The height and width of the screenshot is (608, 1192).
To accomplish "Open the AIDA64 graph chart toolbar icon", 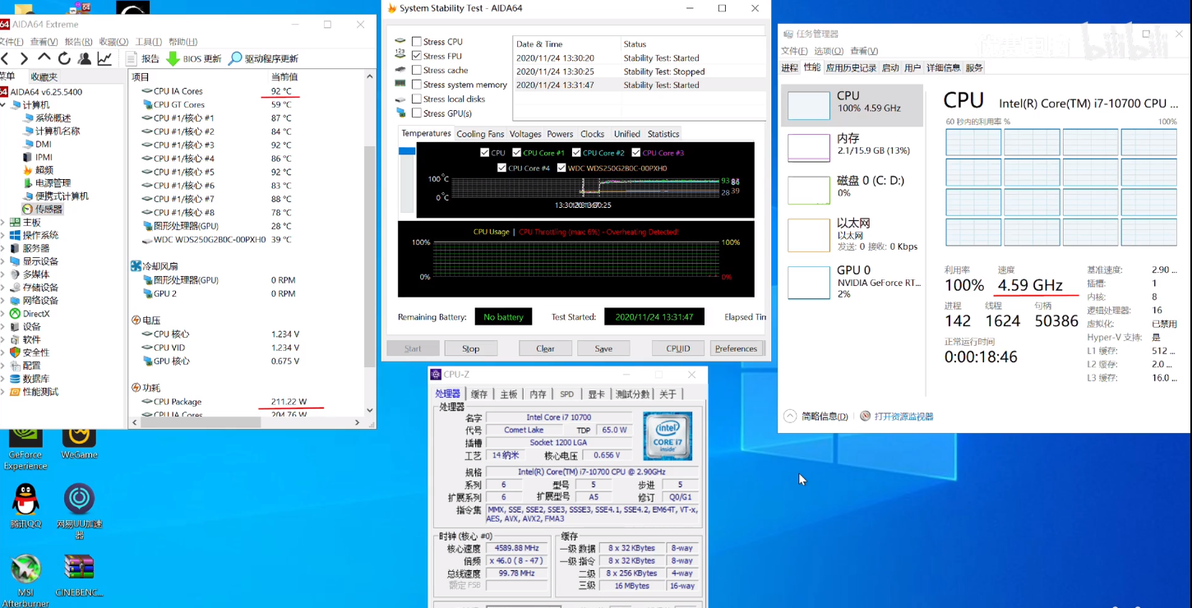I will click(104, 59).
